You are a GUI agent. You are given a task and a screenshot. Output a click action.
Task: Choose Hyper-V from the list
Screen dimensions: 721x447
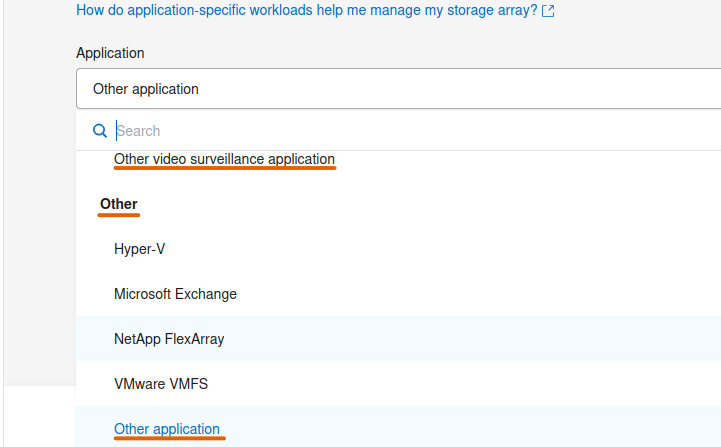398,249
